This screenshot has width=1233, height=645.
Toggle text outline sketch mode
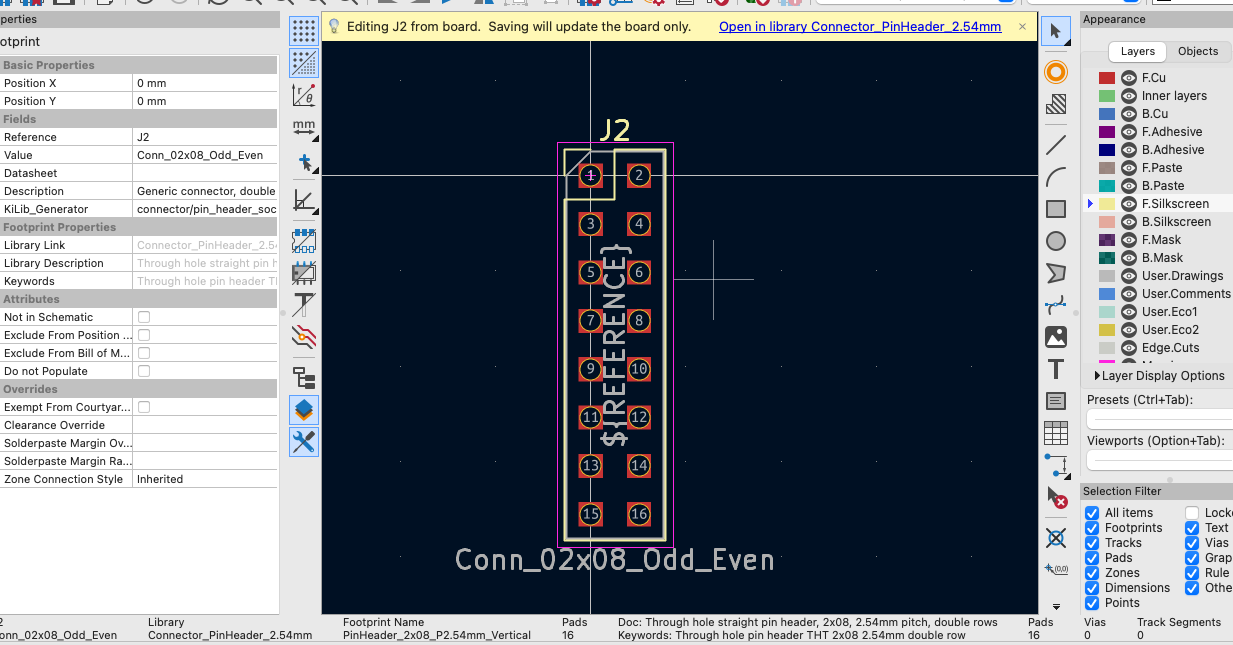pos(304,304)
